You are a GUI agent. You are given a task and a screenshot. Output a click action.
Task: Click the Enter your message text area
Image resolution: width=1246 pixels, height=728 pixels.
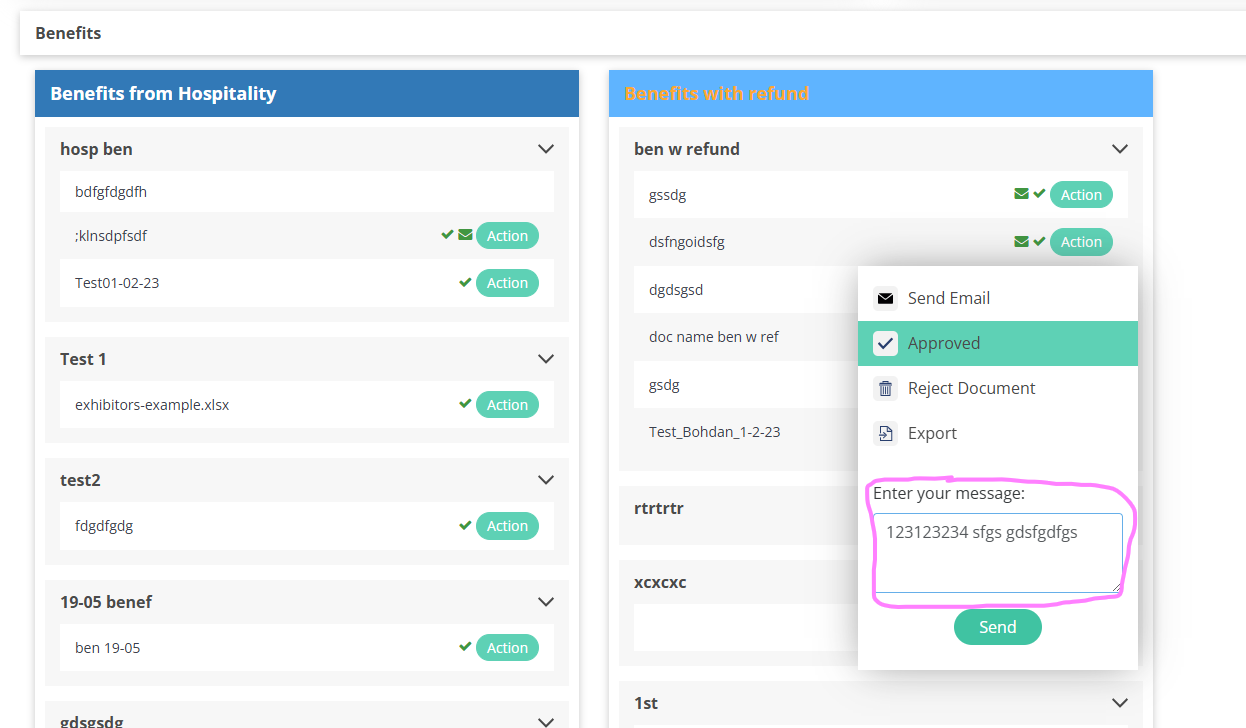(x=997, y=553)
